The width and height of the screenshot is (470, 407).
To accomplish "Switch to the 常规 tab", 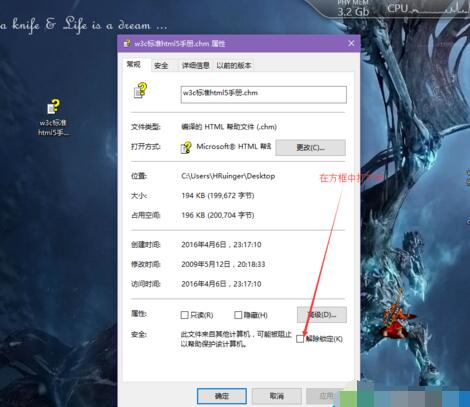I will tap(134, 64).
